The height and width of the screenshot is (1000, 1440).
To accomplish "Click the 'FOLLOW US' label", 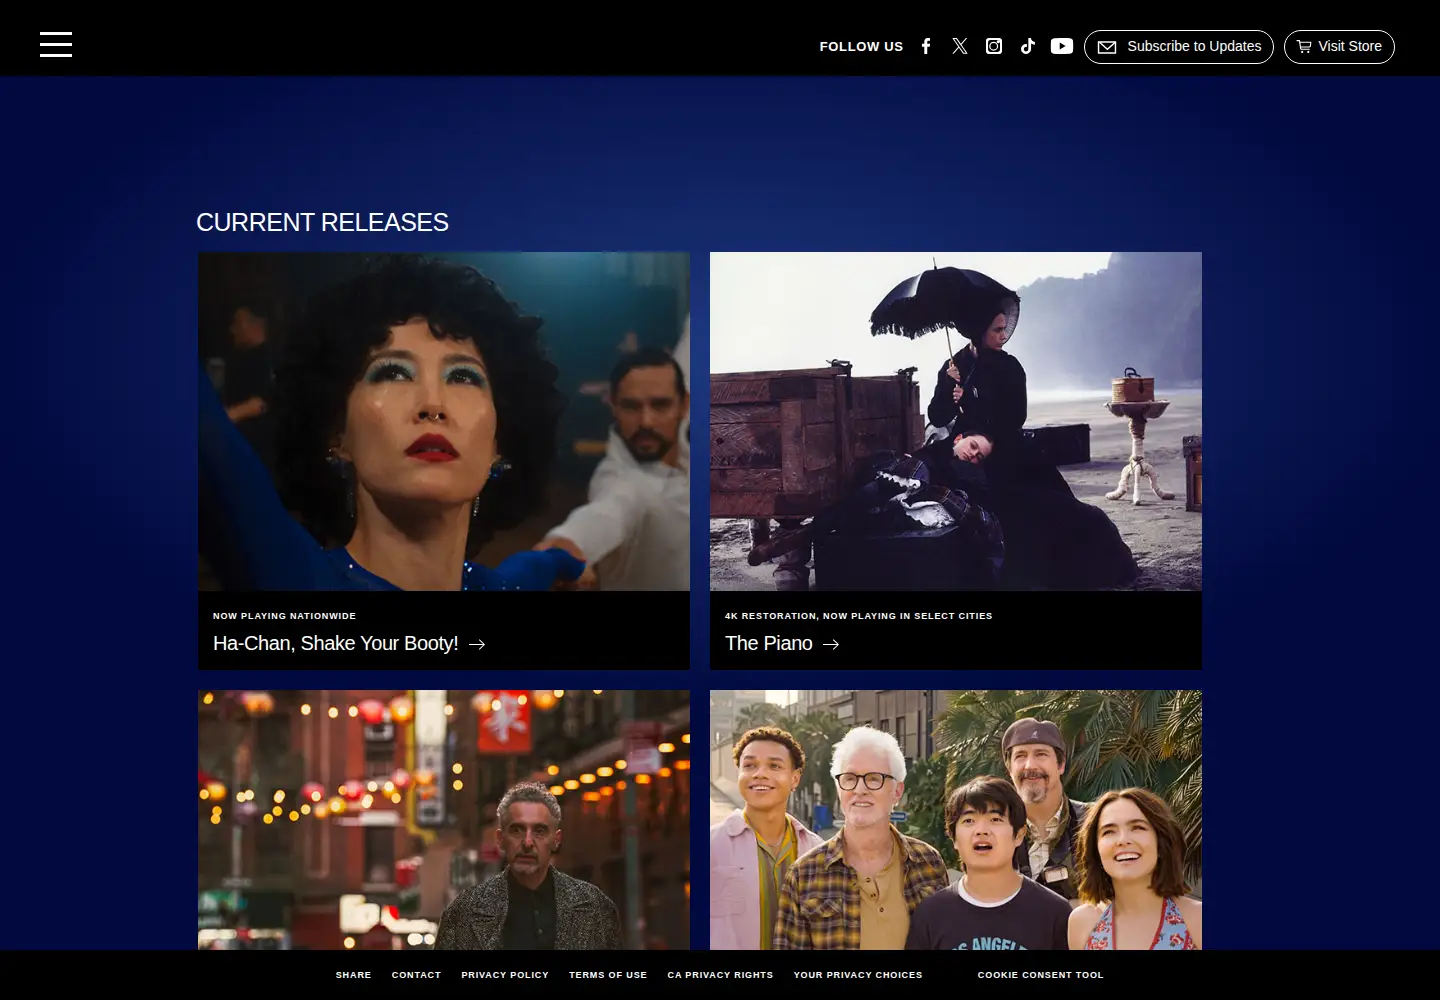I will [861, 46].
